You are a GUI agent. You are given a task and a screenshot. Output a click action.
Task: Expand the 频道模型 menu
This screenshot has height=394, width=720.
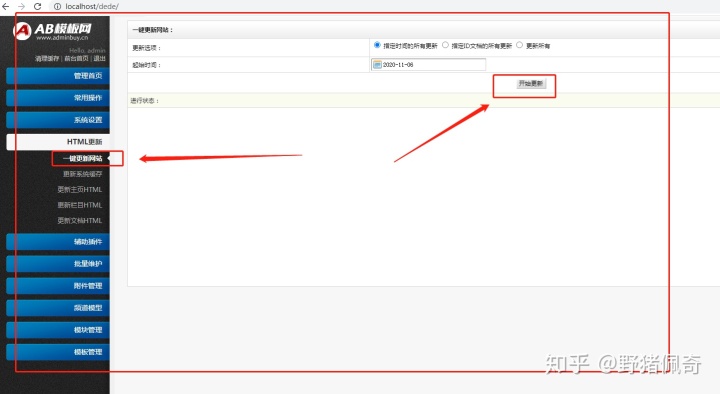coord(58,308)
